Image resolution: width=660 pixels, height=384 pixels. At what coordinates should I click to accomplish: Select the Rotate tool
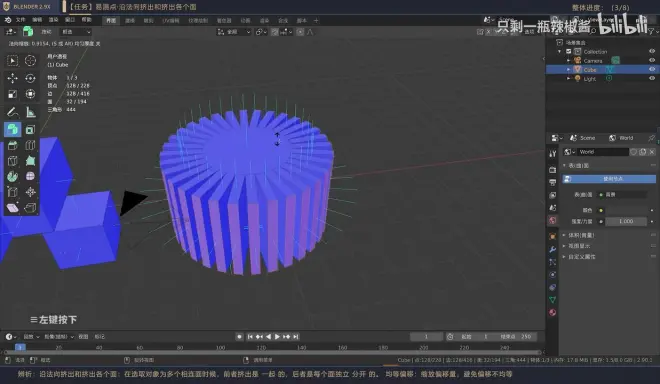tap(30, 78)
